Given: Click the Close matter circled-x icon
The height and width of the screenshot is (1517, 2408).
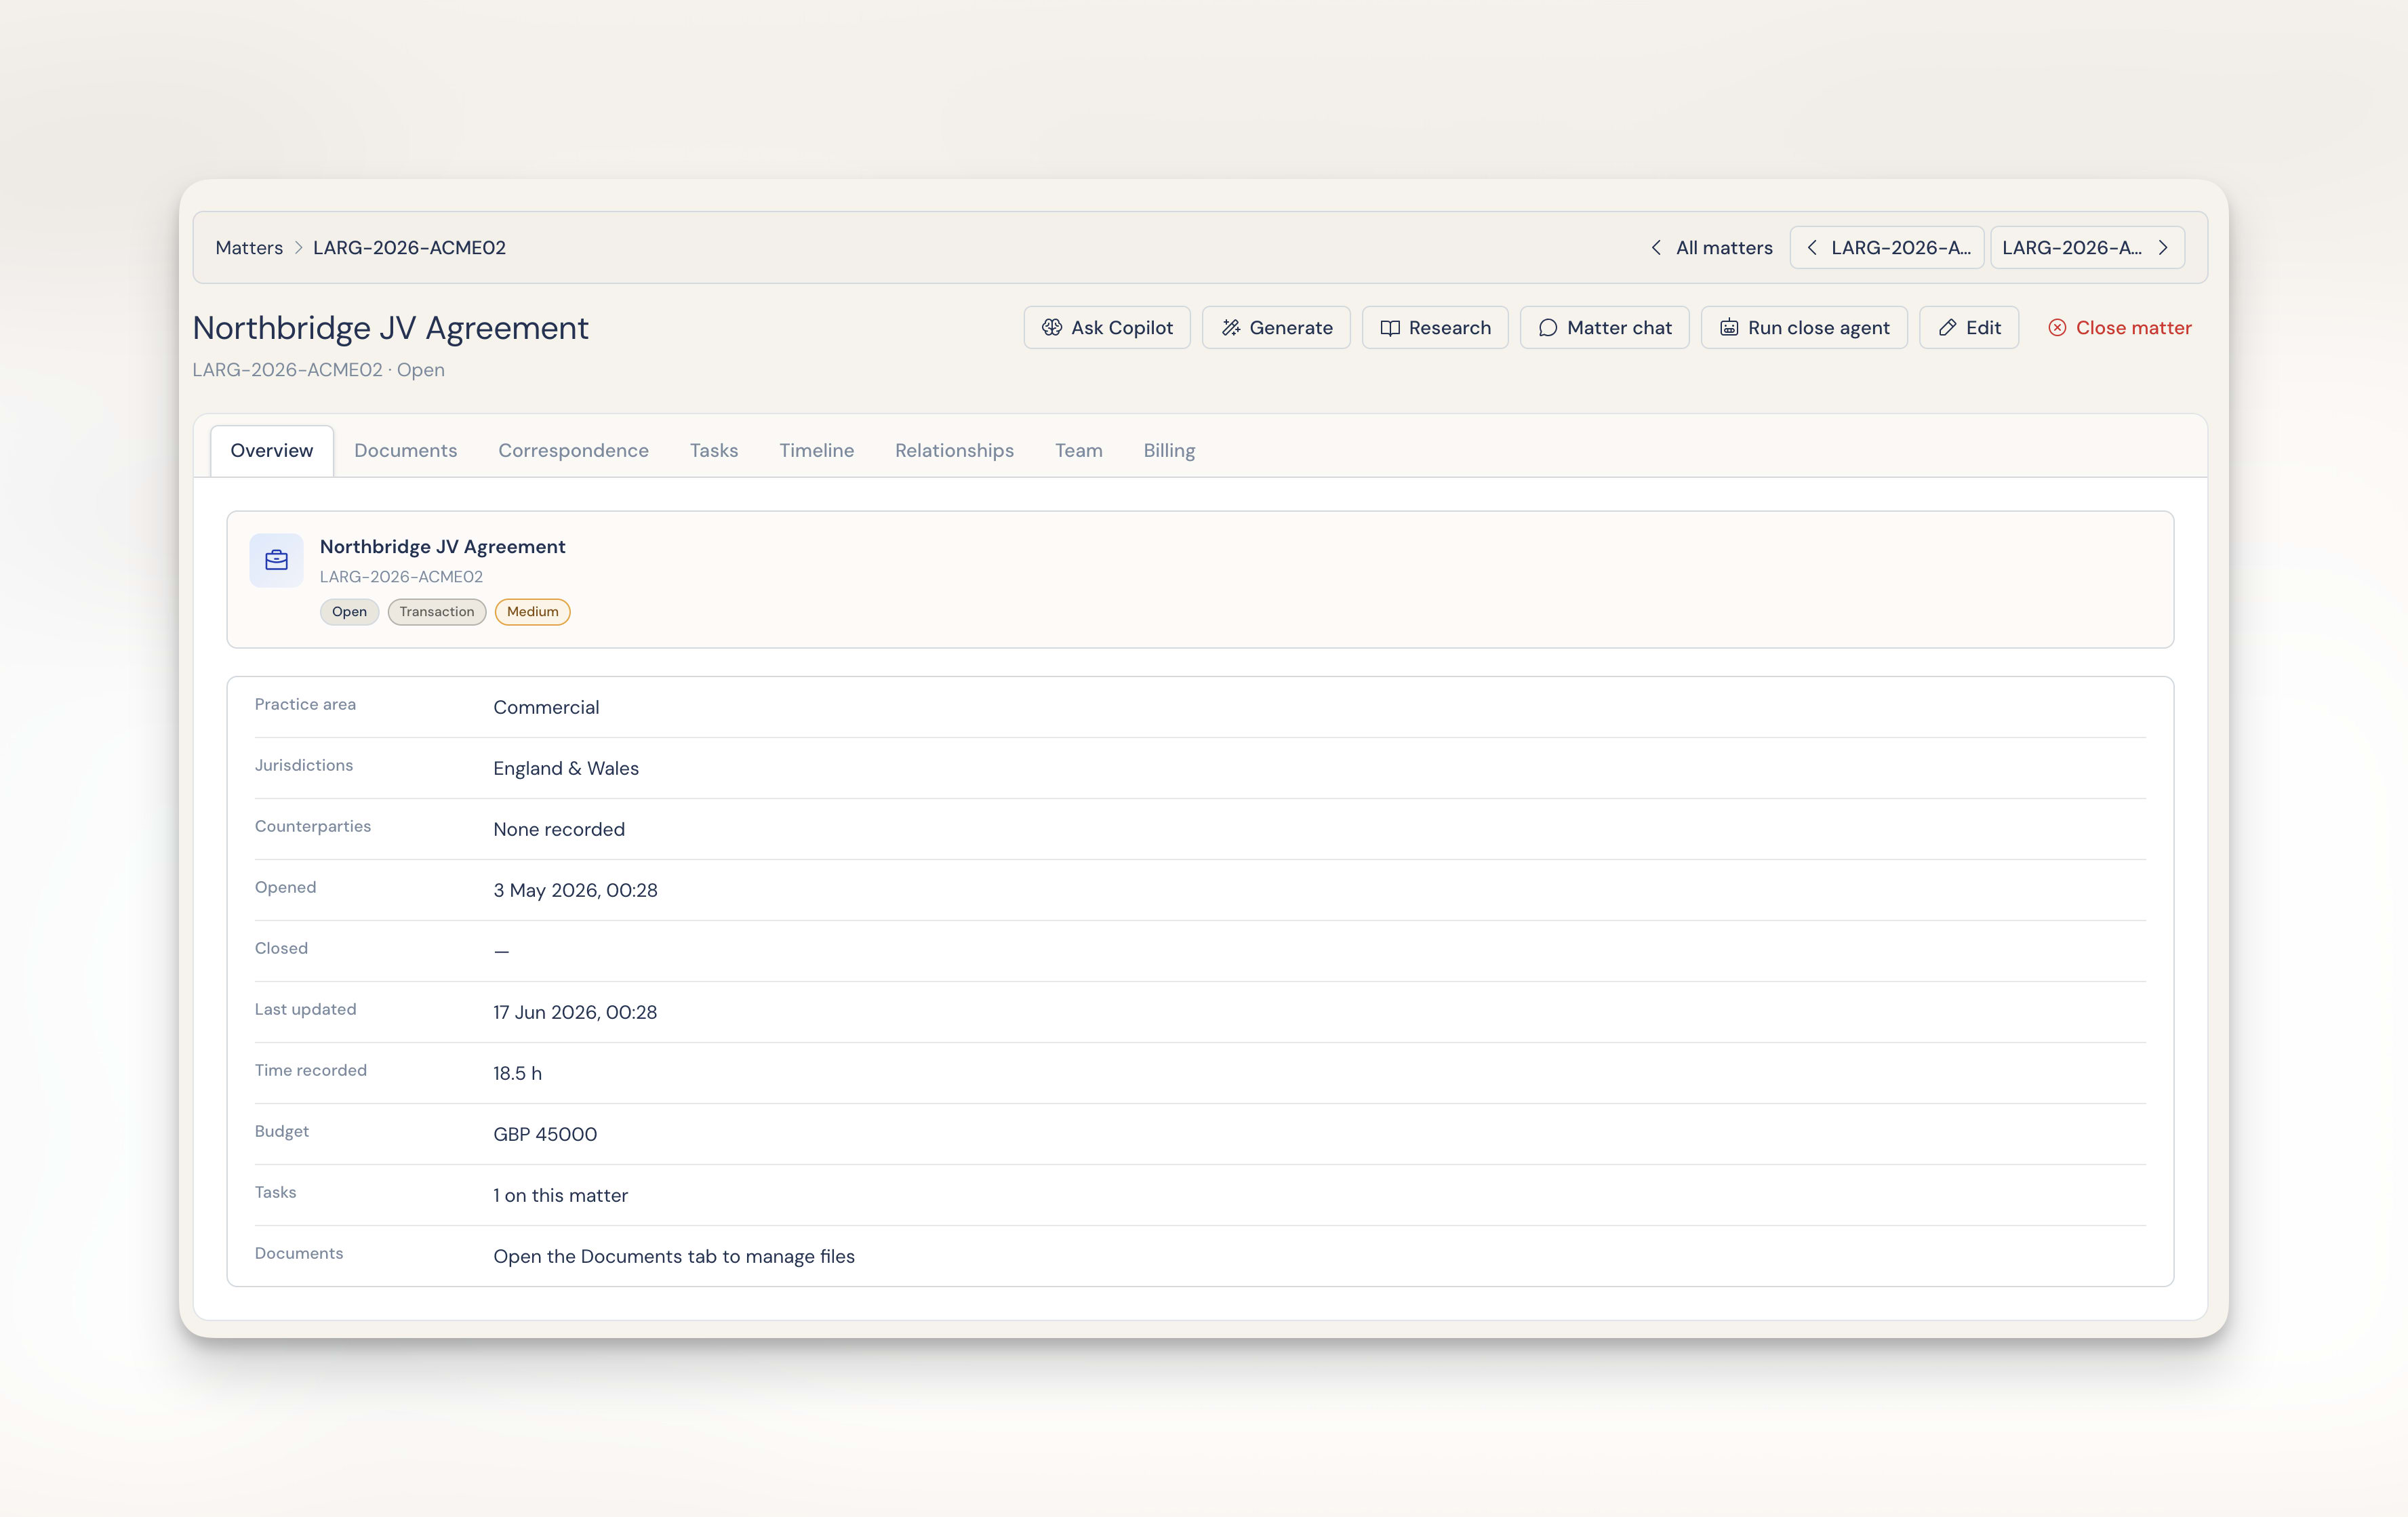Looking at the screenshot, I should (2057, 328).
